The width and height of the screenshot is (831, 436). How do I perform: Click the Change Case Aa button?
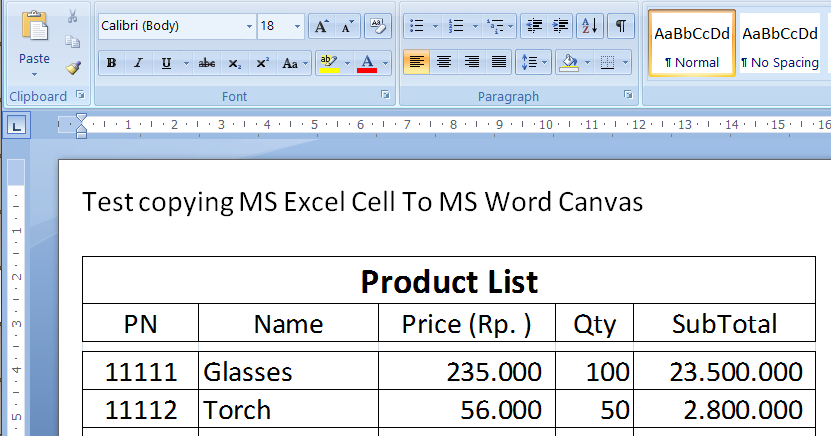tap(294, 63)
